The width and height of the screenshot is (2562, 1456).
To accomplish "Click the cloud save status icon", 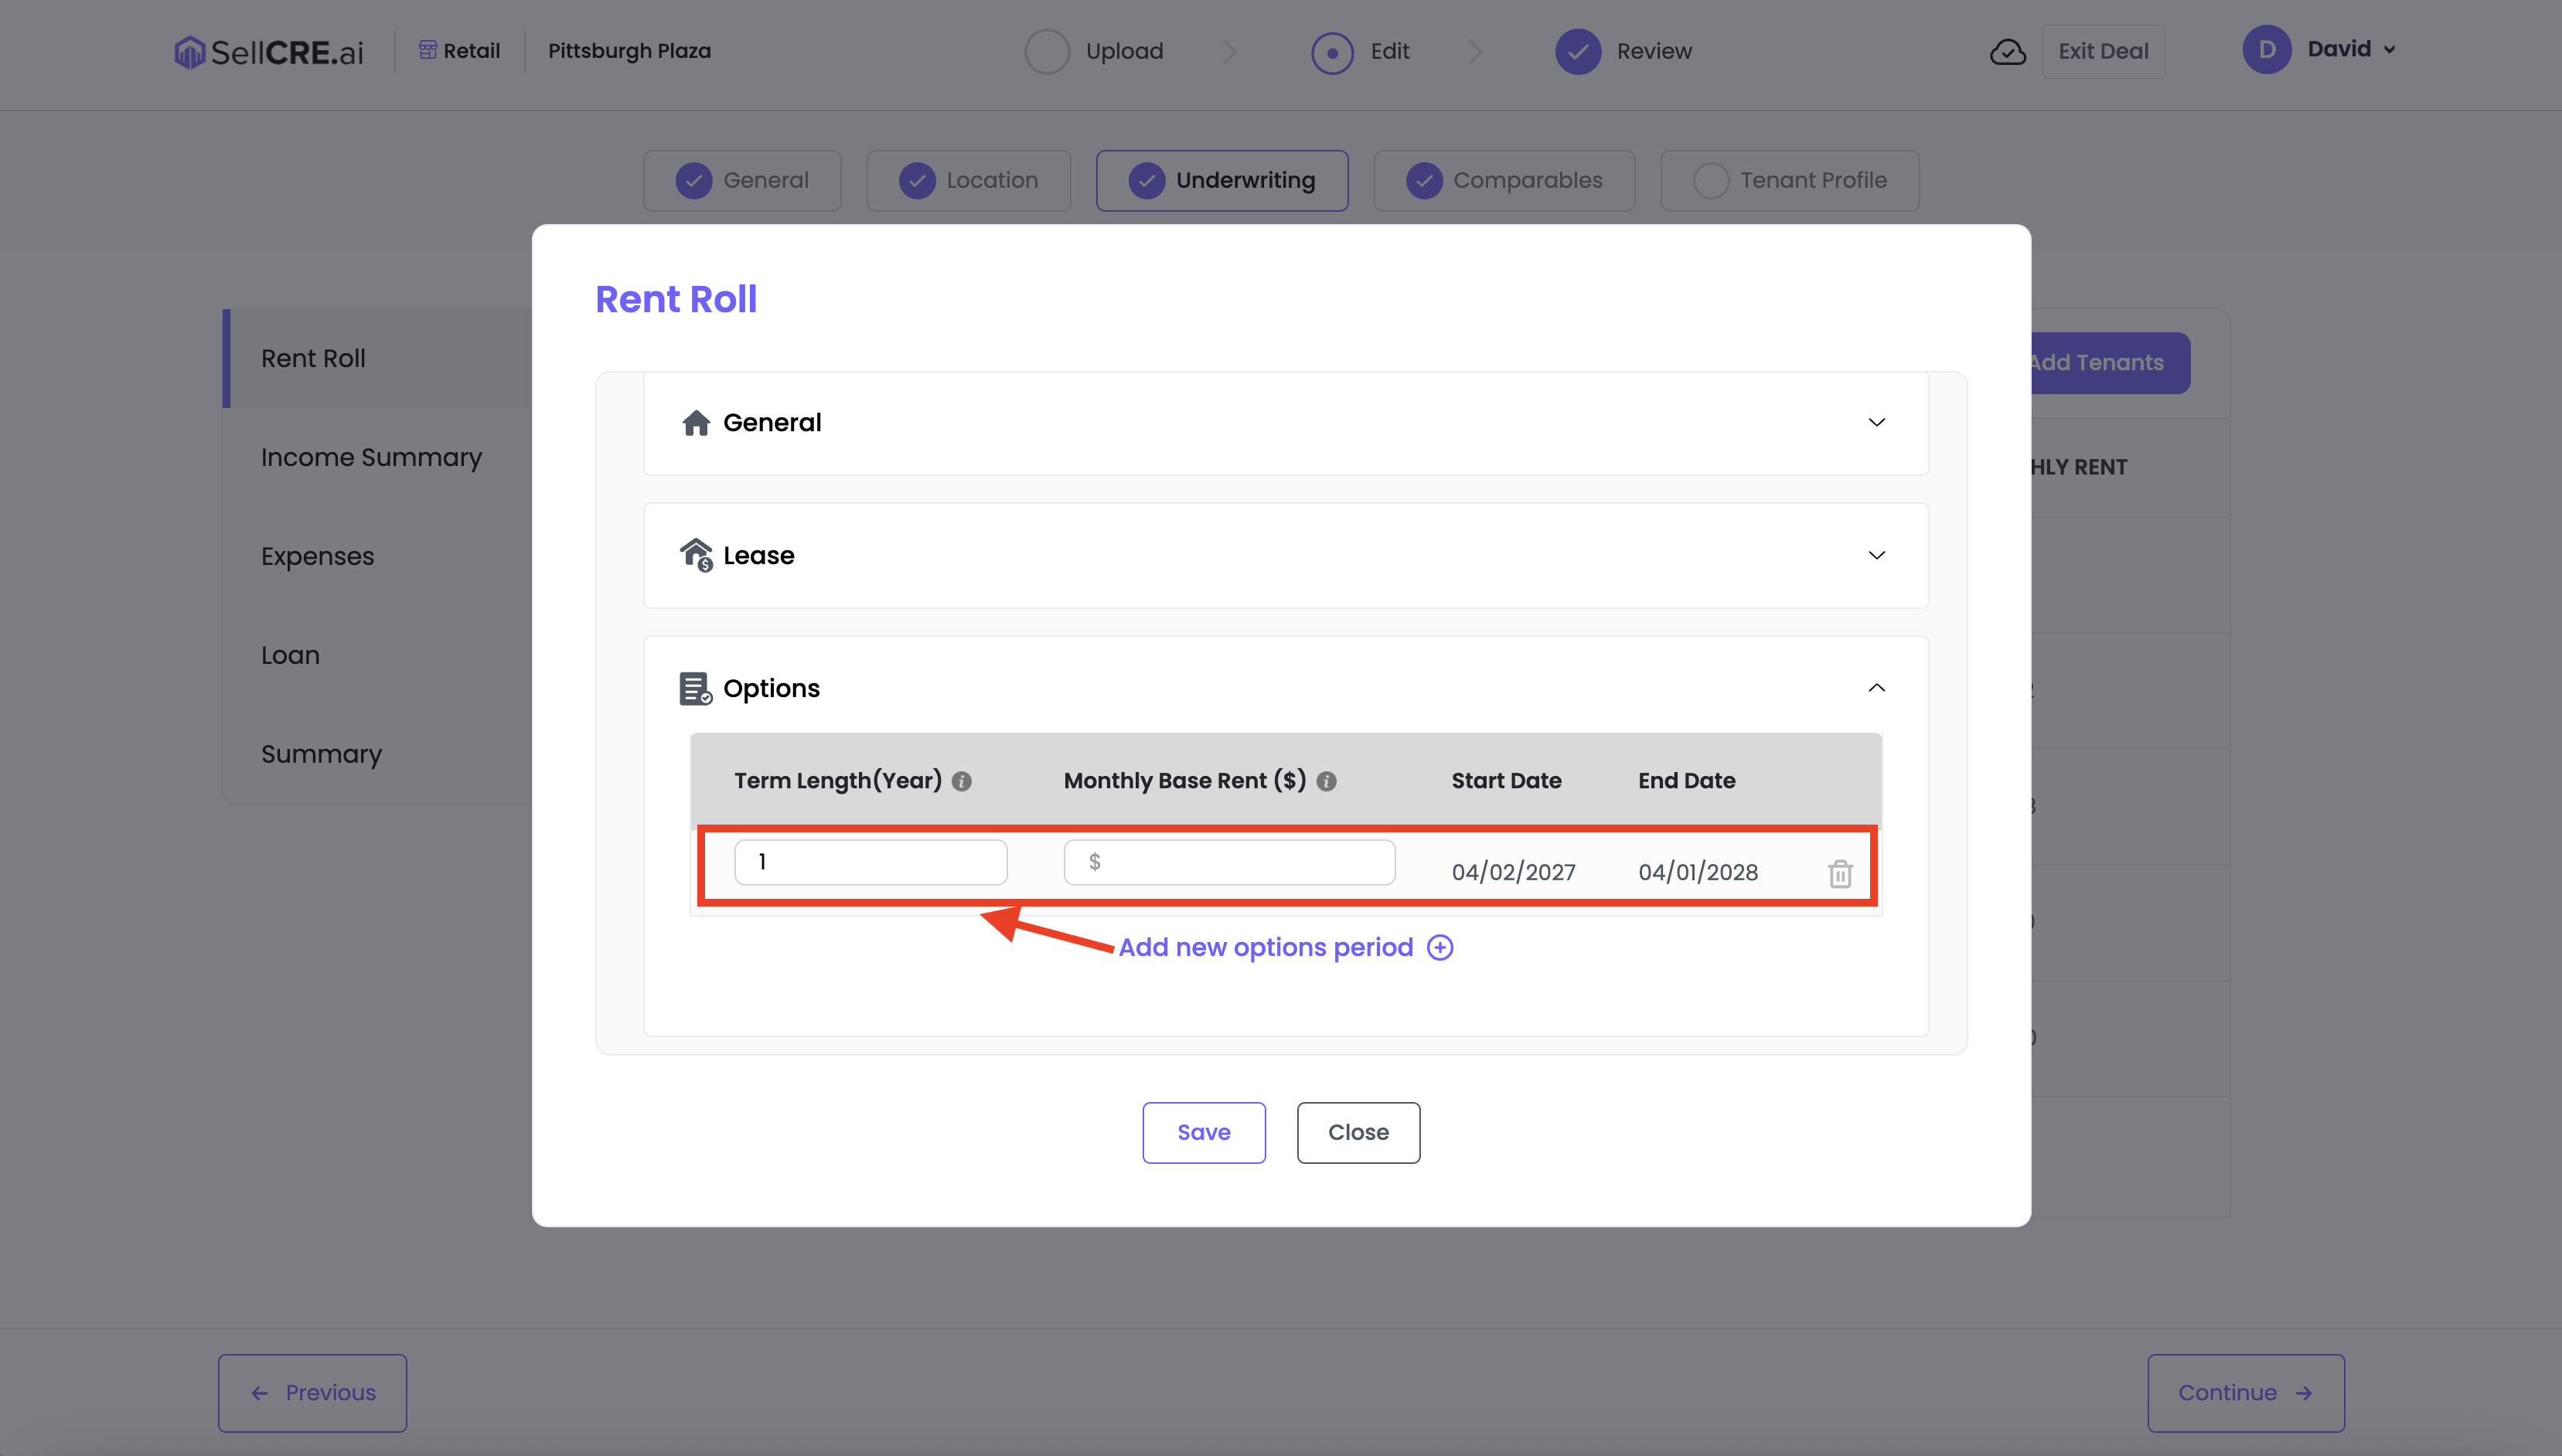I will 2007,52.
